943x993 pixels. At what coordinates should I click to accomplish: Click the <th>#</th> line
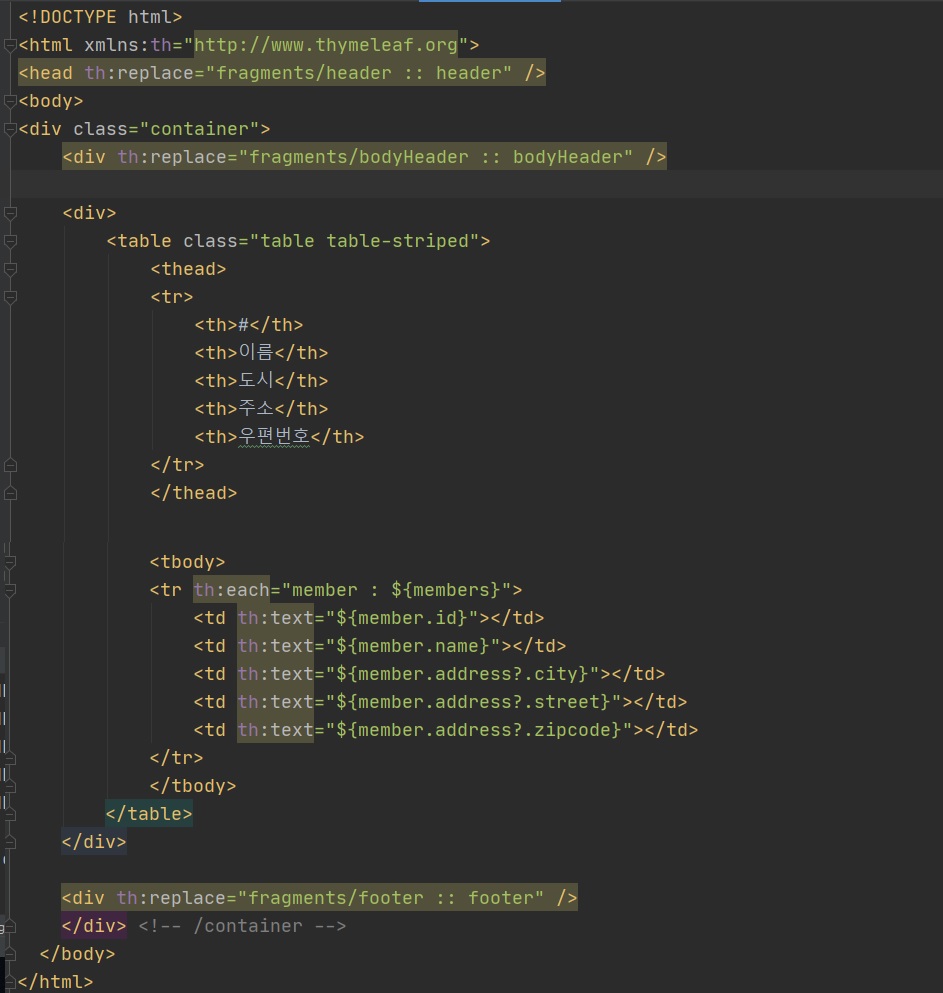pyautogui.click(x=248, y=325)
